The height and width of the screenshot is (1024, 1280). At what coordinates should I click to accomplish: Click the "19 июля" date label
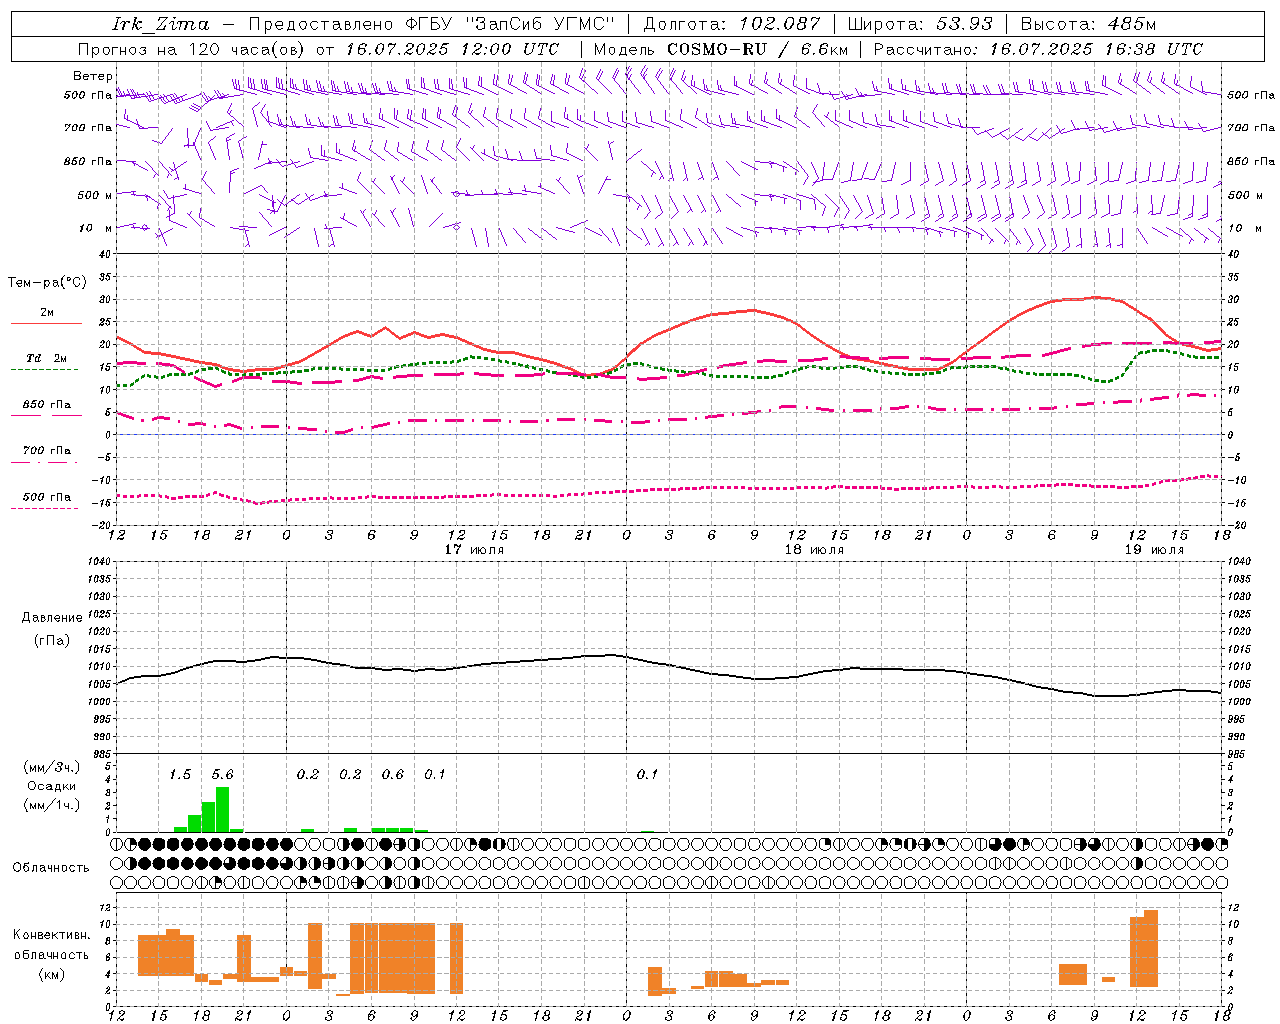pos(1154,550)
